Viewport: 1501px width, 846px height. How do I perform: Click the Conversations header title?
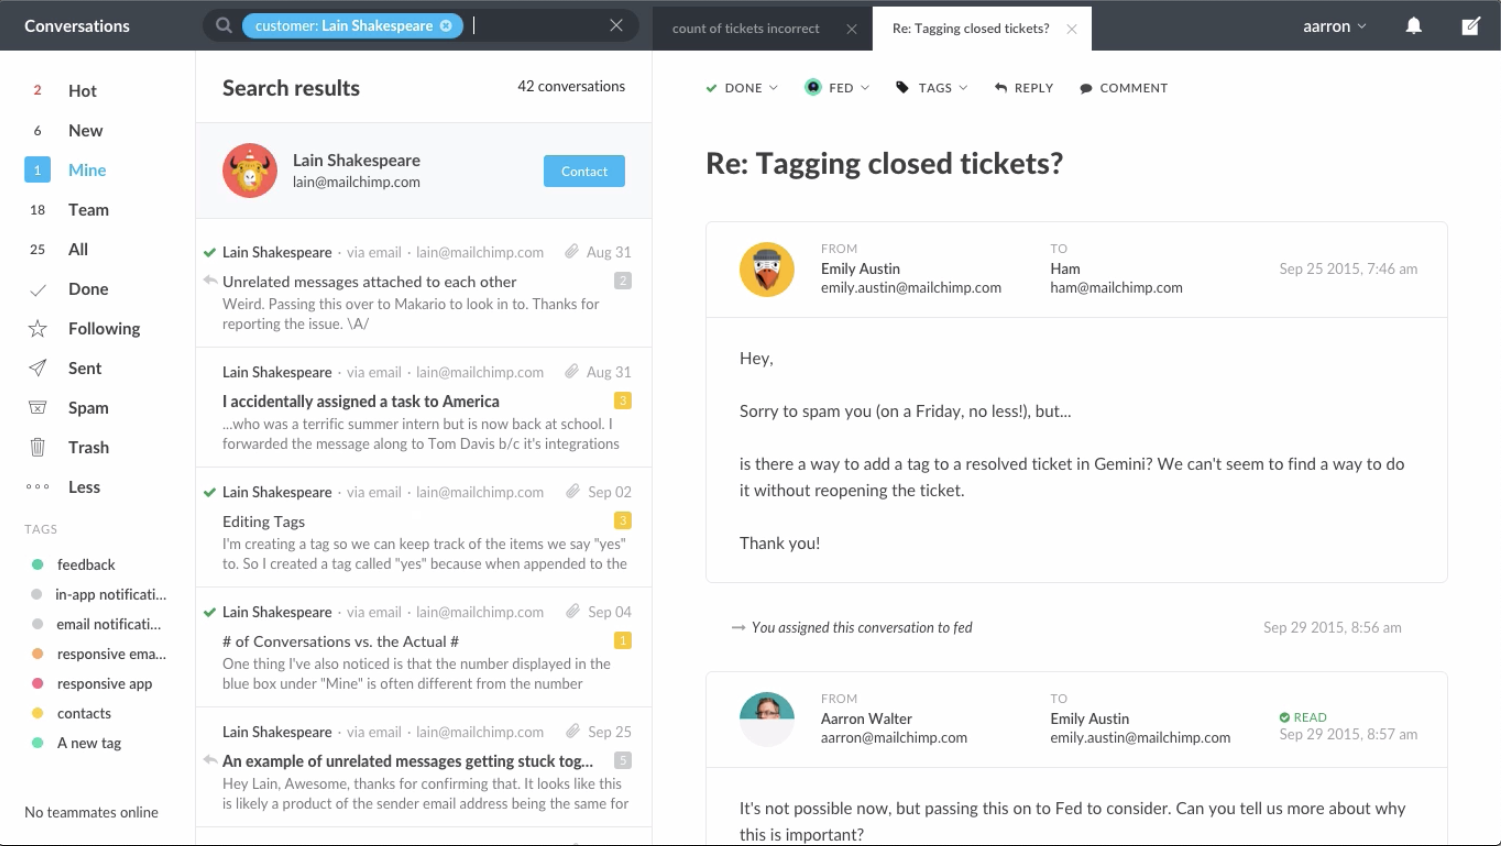pos(77,26)
